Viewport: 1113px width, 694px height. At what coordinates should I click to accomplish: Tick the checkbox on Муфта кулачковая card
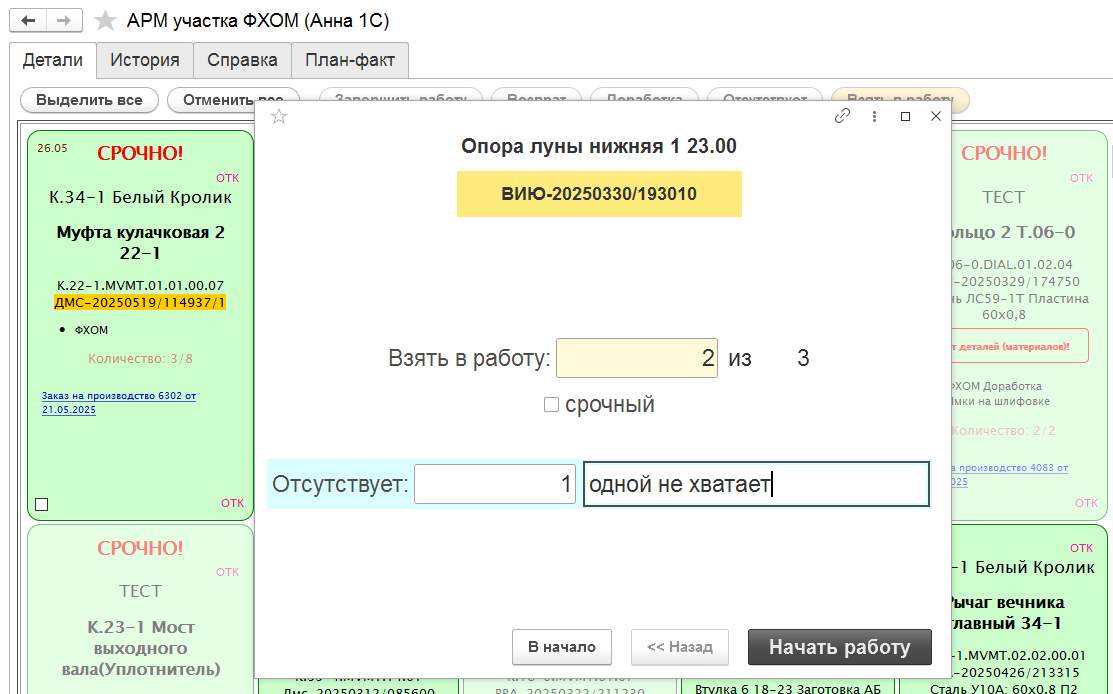[x=42, y=504]
